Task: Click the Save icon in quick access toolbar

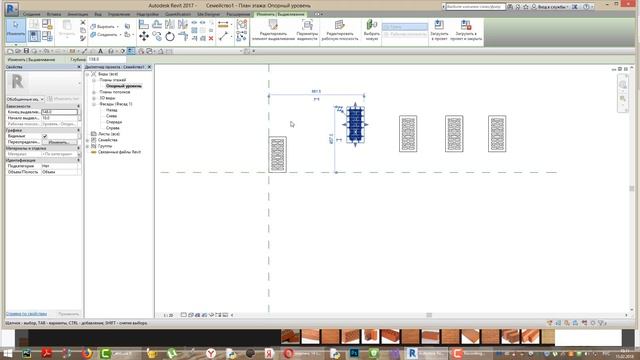Action: (26, 51)
